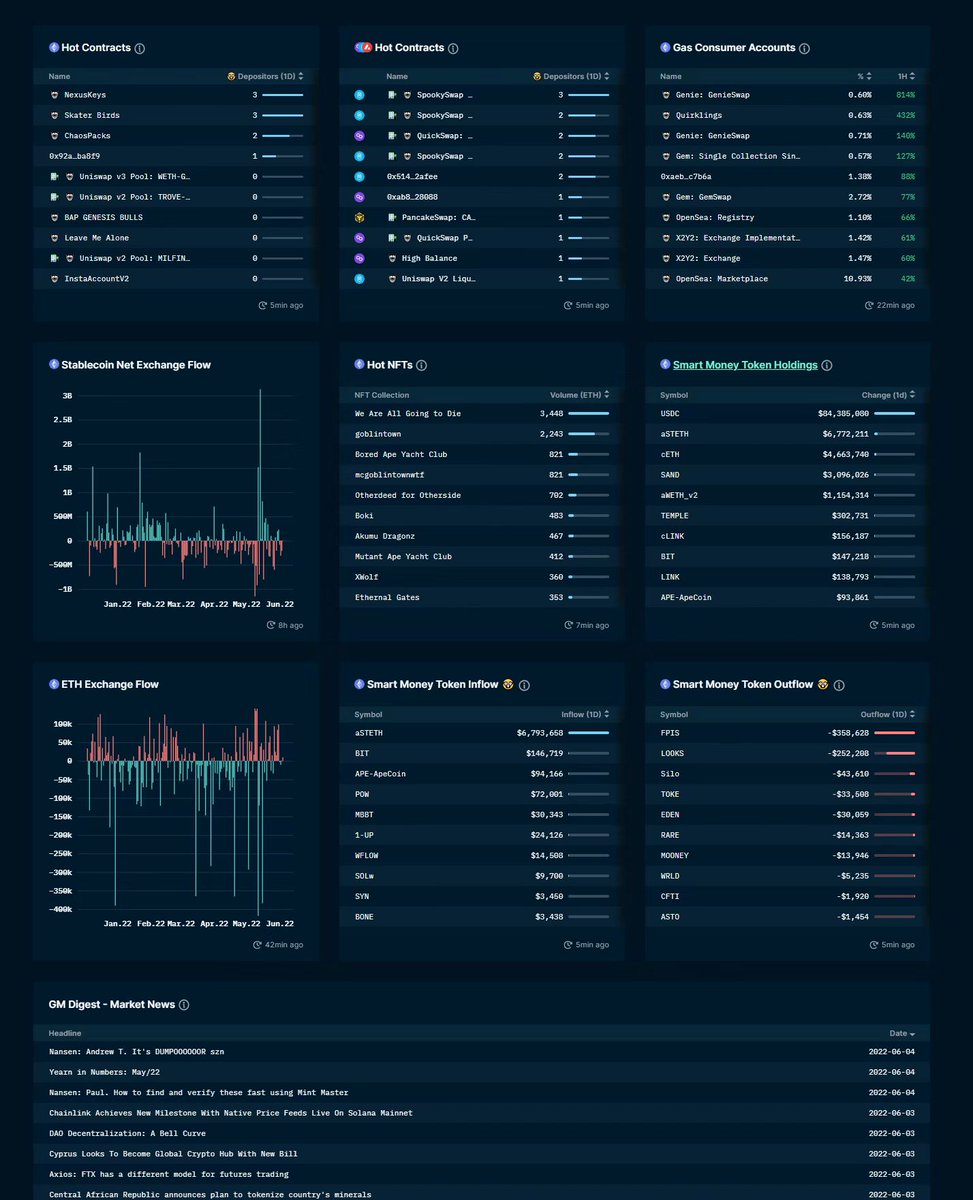Sort Gas Consumer Accounts by % column

coord(866,76)
